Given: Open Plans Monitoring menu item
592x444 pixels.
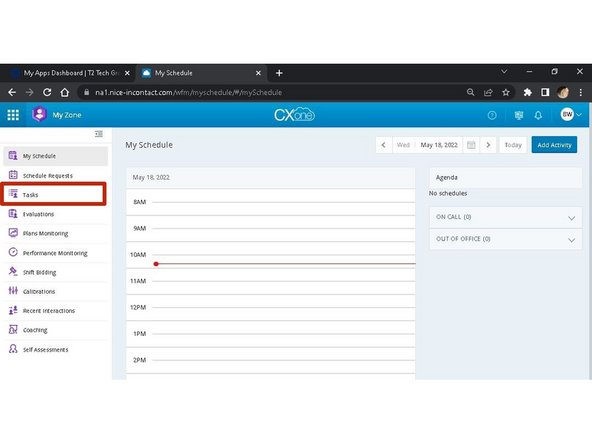Looking at the screenshot, I should [56, 233].
